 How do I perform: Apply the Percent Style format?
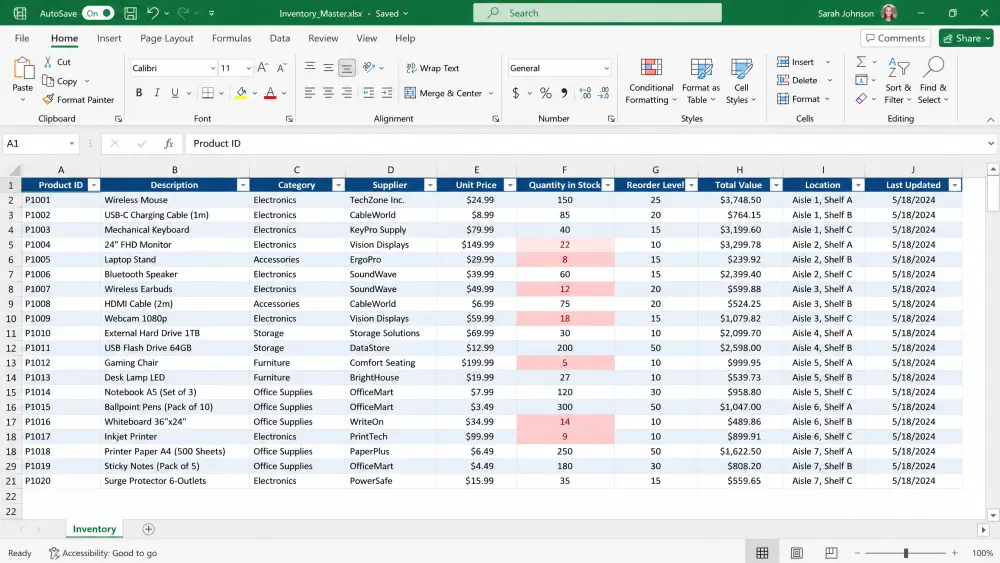point(546,93)
